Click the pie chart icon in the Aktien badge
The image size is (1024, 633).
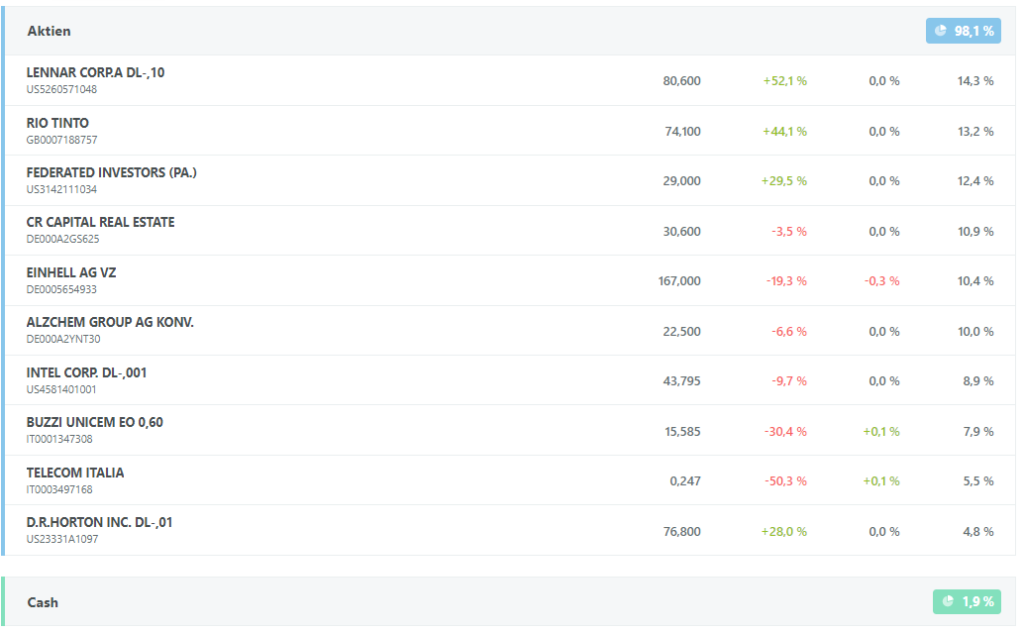tap(940, 31)
